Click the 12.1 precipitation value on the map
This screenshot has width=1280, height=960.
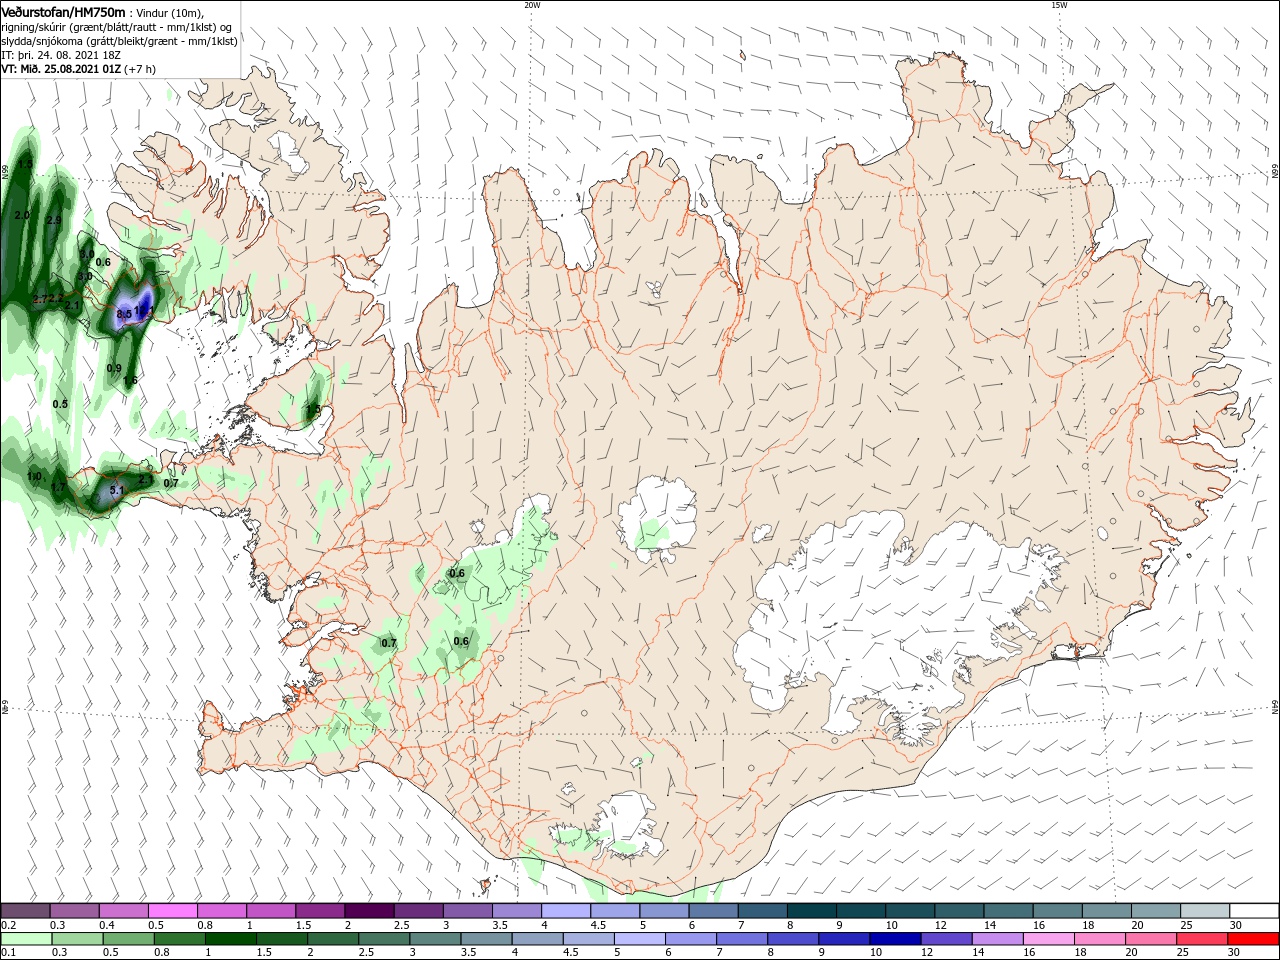143,312
